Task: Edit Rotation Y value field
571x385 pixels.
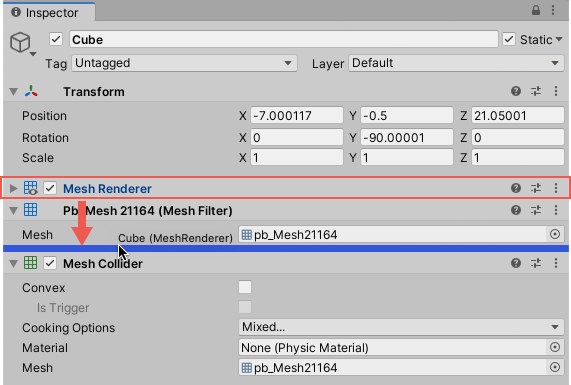Action: [x=407, y=138]
